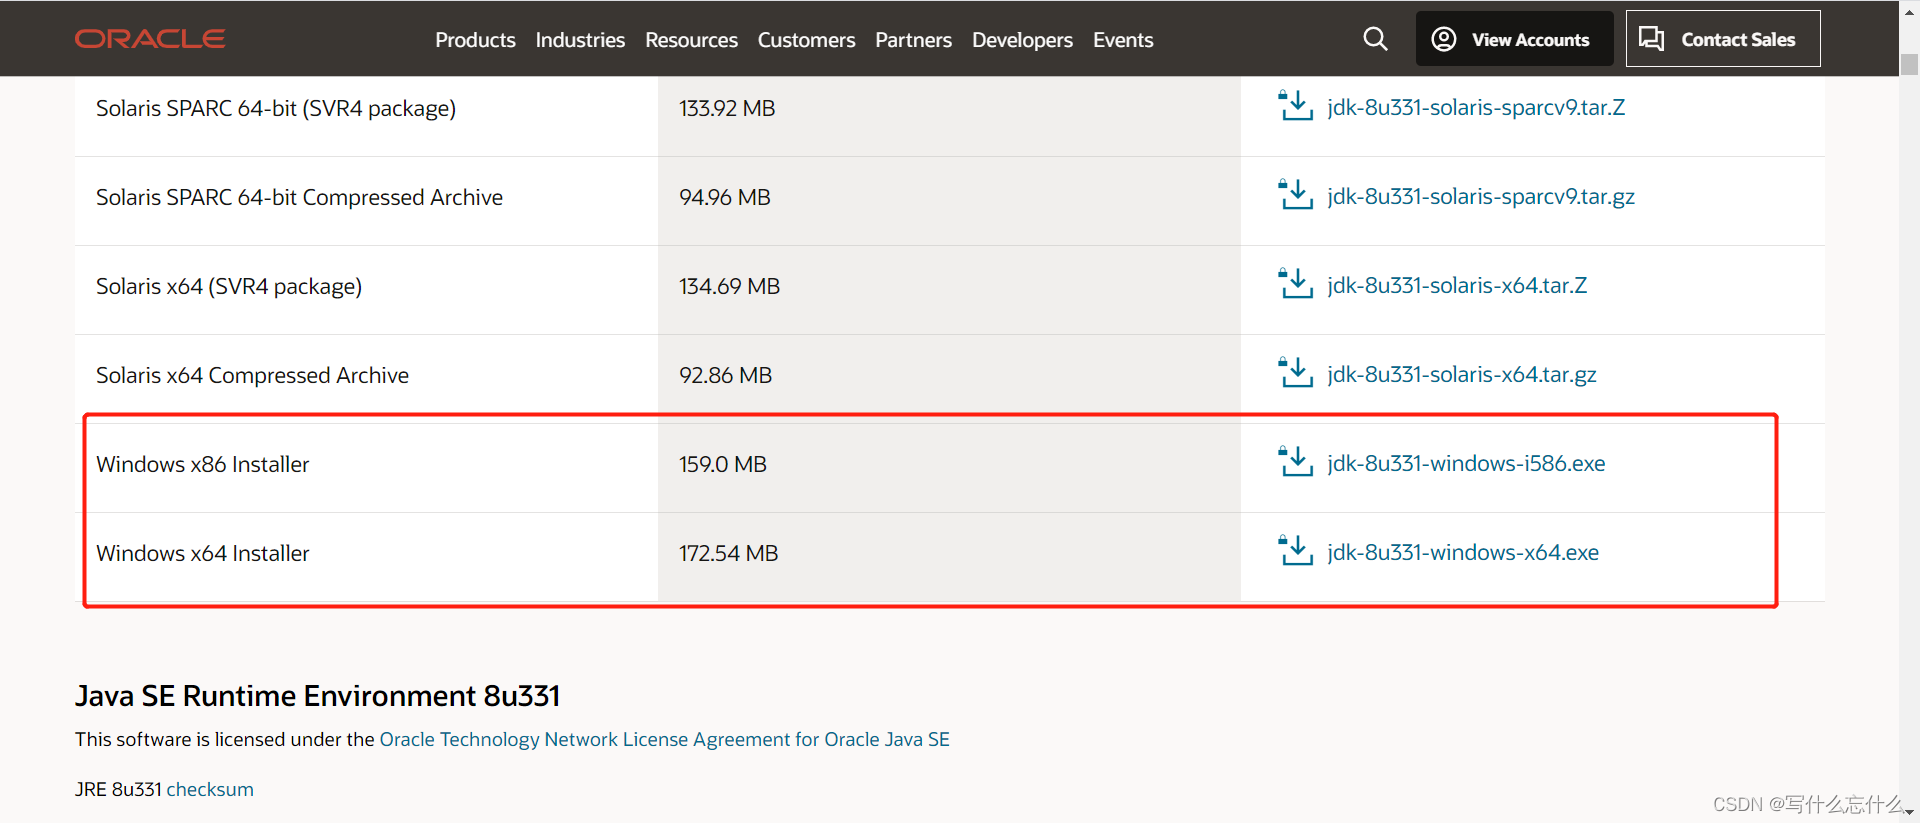This screenshot has height=823, width=1920.
Task: Open the Events menu
Action: click(1123, 40)
